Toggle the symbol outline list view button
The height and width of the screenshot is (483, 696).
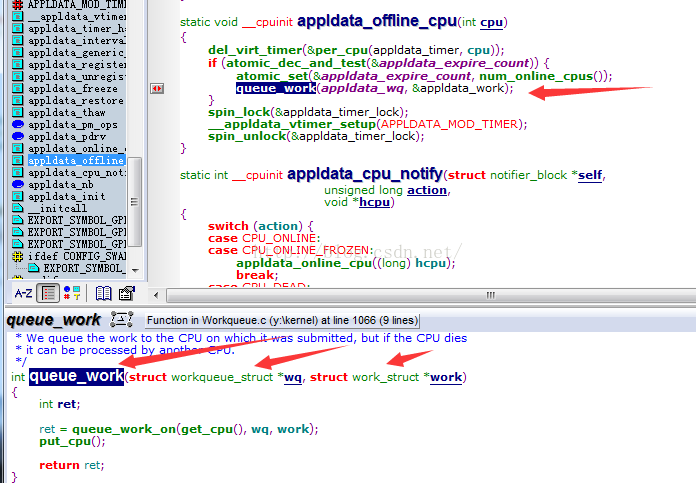tap(48, 293)
